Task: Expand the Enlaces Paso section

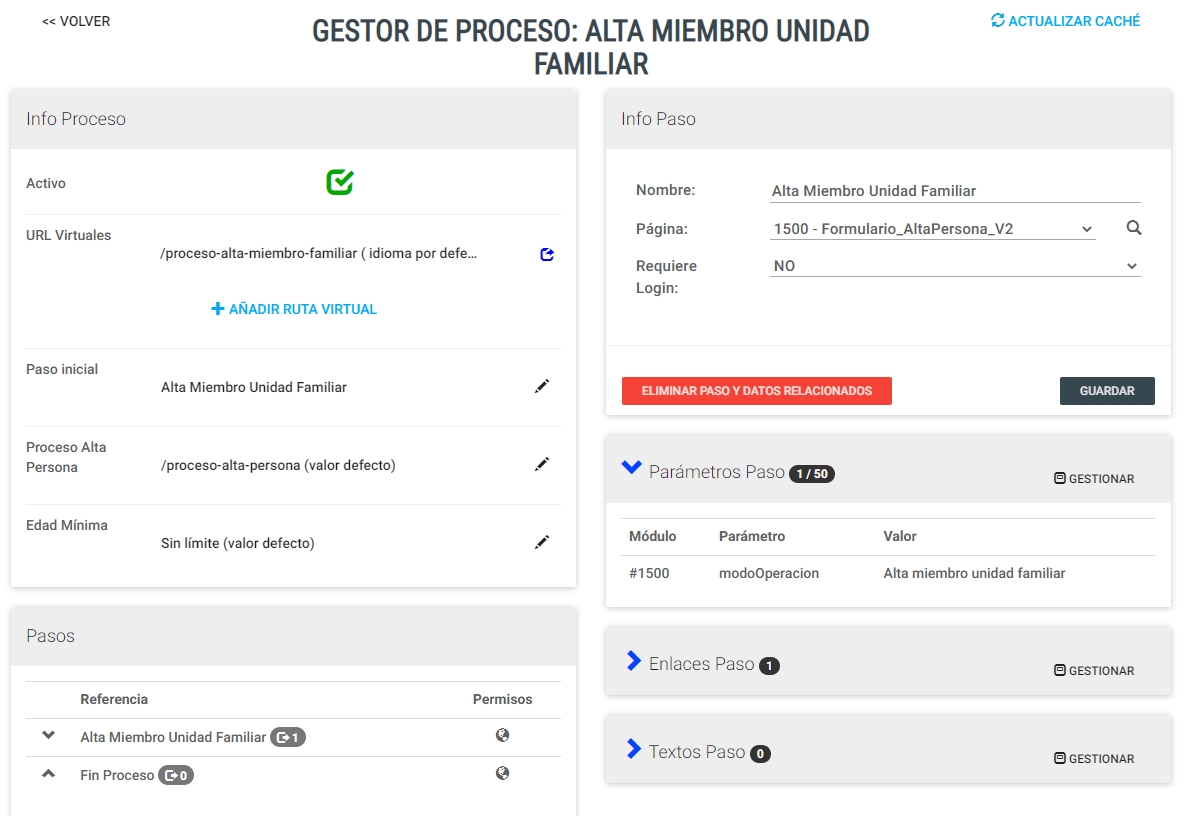Action: click(633, 661)
